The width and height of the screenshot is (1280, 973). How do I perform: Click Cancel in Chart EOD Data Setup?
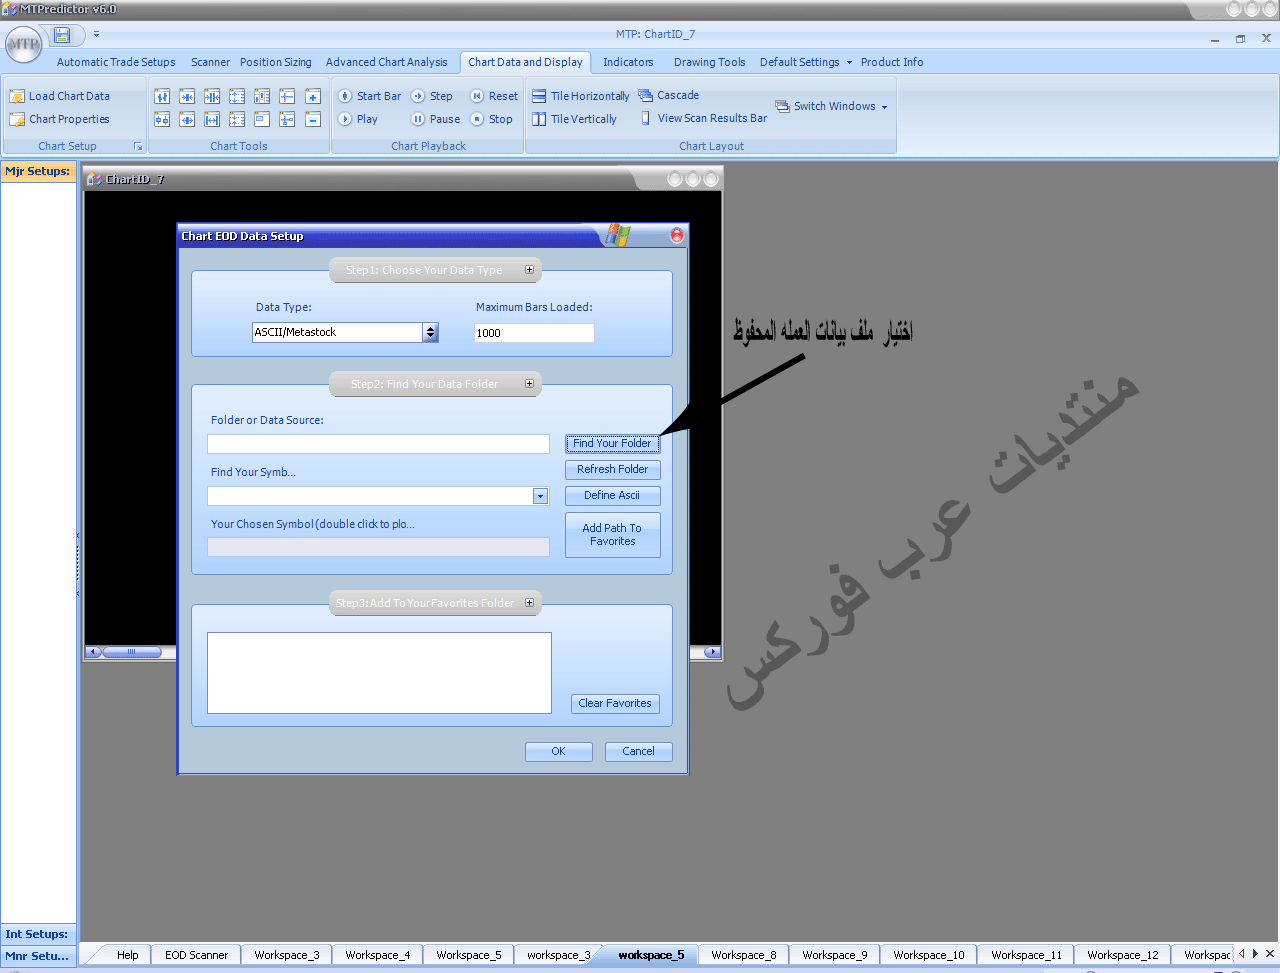tap(638, 751)
